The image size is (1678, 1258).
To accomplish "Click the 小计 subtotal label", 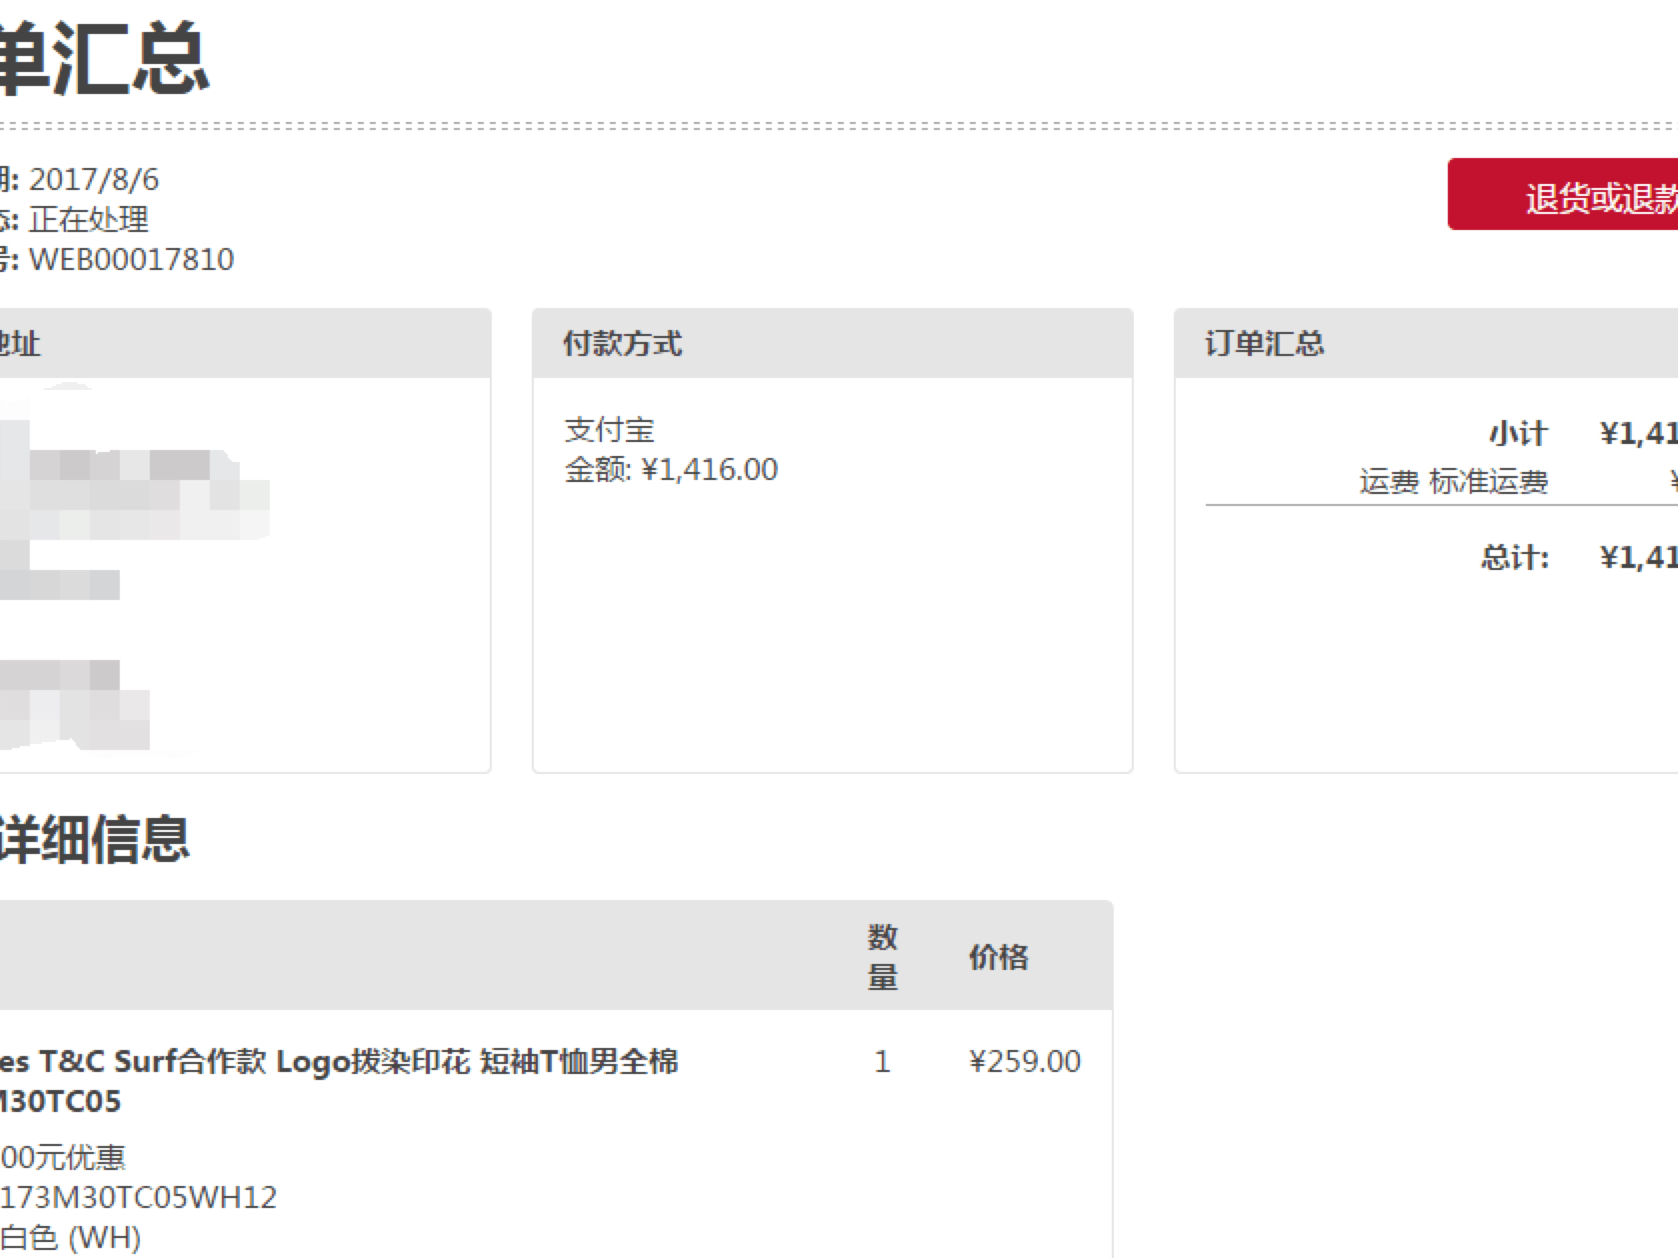I will pyautogui.click(x=1517, y=433).
